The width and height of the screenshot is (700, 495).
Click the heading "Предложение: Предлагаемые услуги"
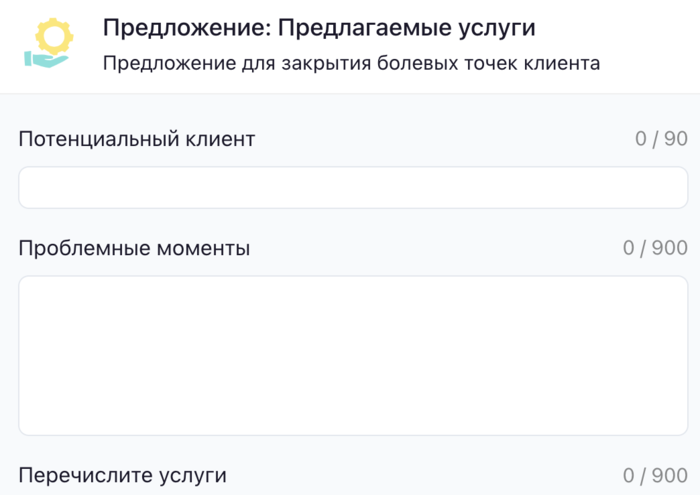pos(319,28)
